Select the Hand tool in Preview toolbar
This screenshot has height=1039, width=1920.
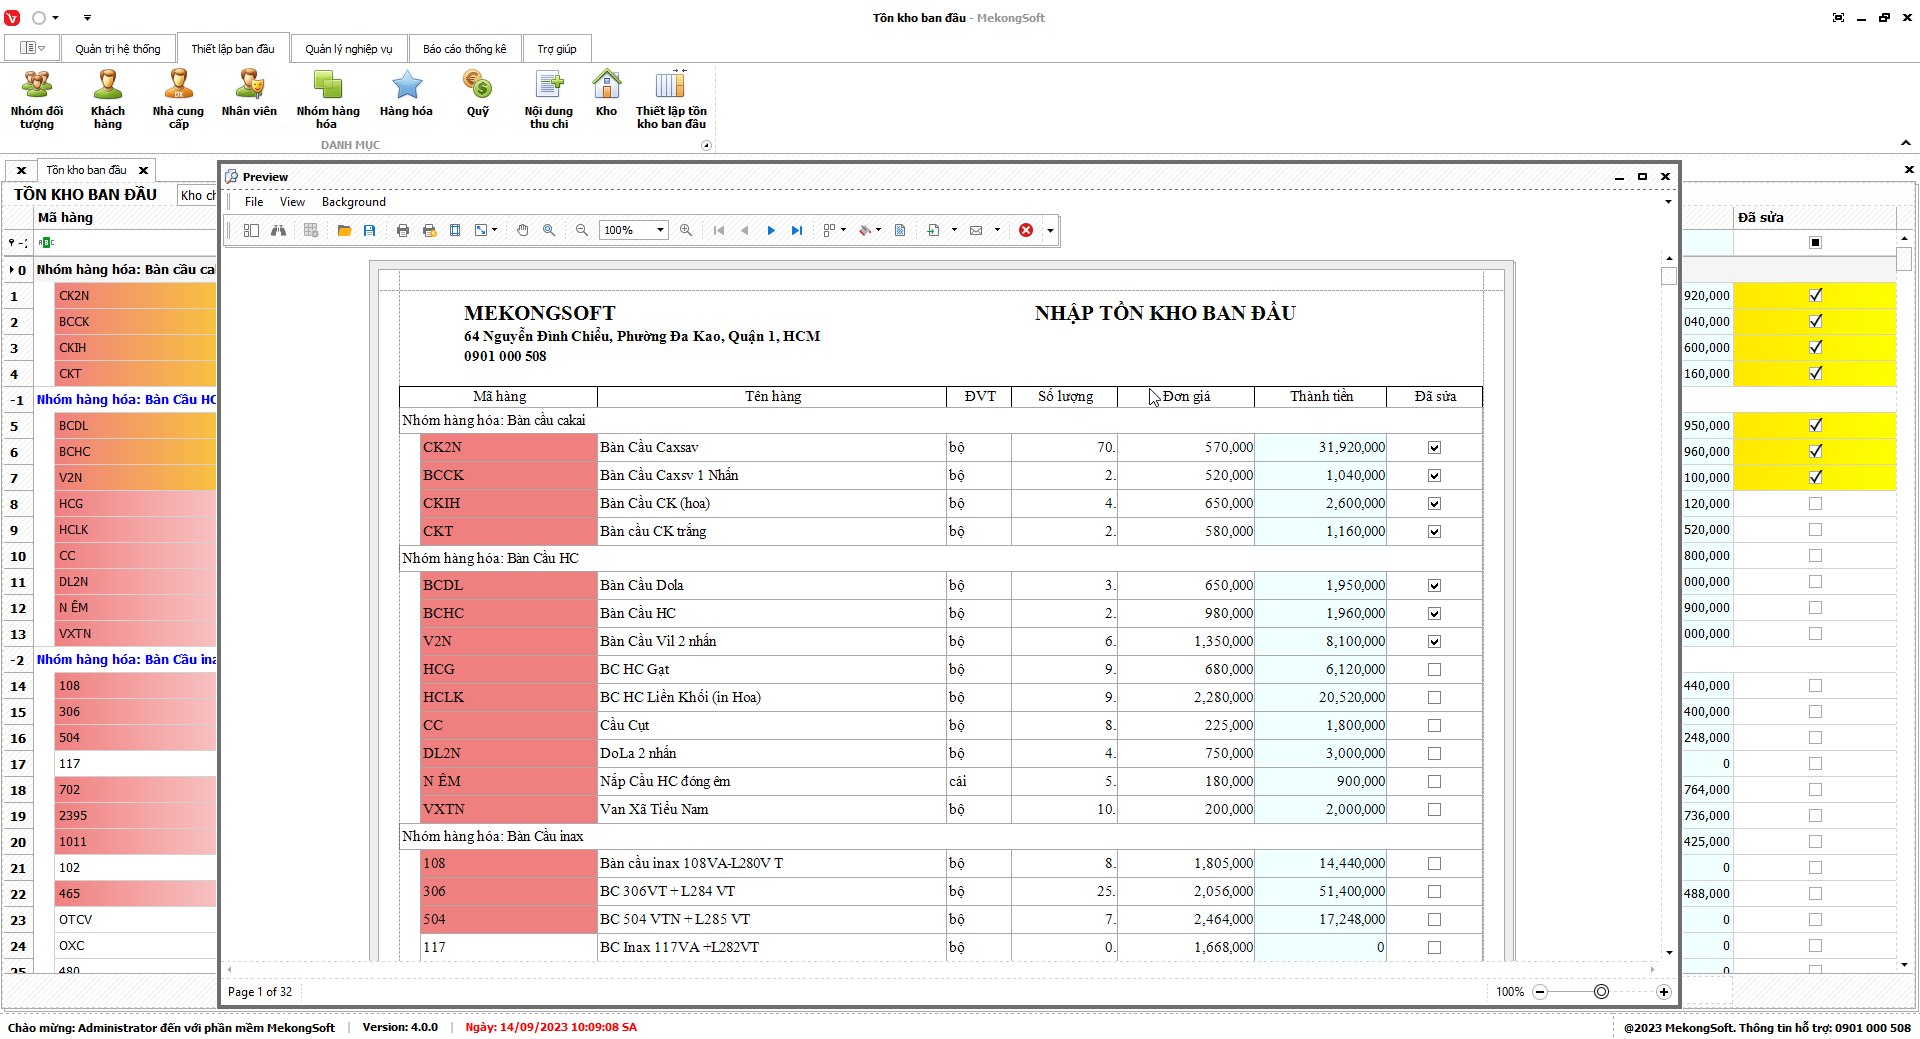522,230
